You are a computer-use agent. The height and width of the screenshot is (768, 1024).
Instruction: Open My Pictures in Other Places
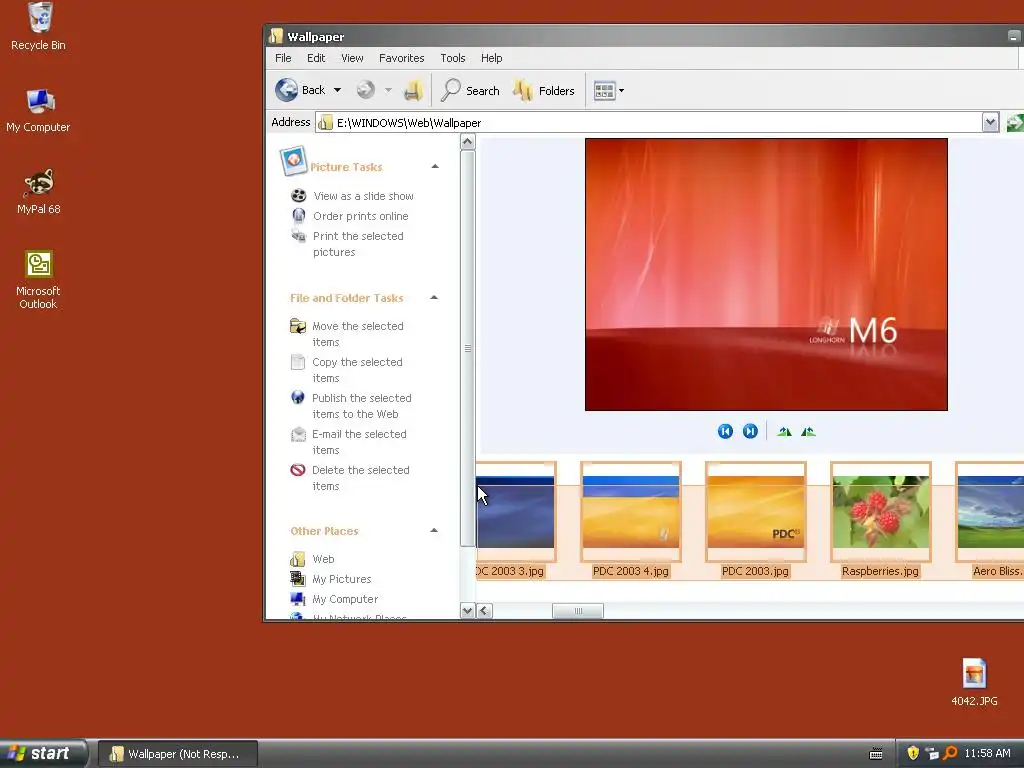342,579
